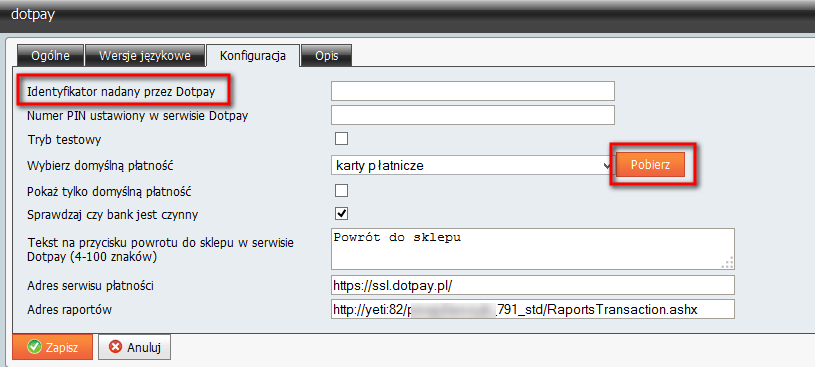This screenshot has height=367, width=815.
Task: Click the Adres serwisu płatności label
Action: coord(90,286)
